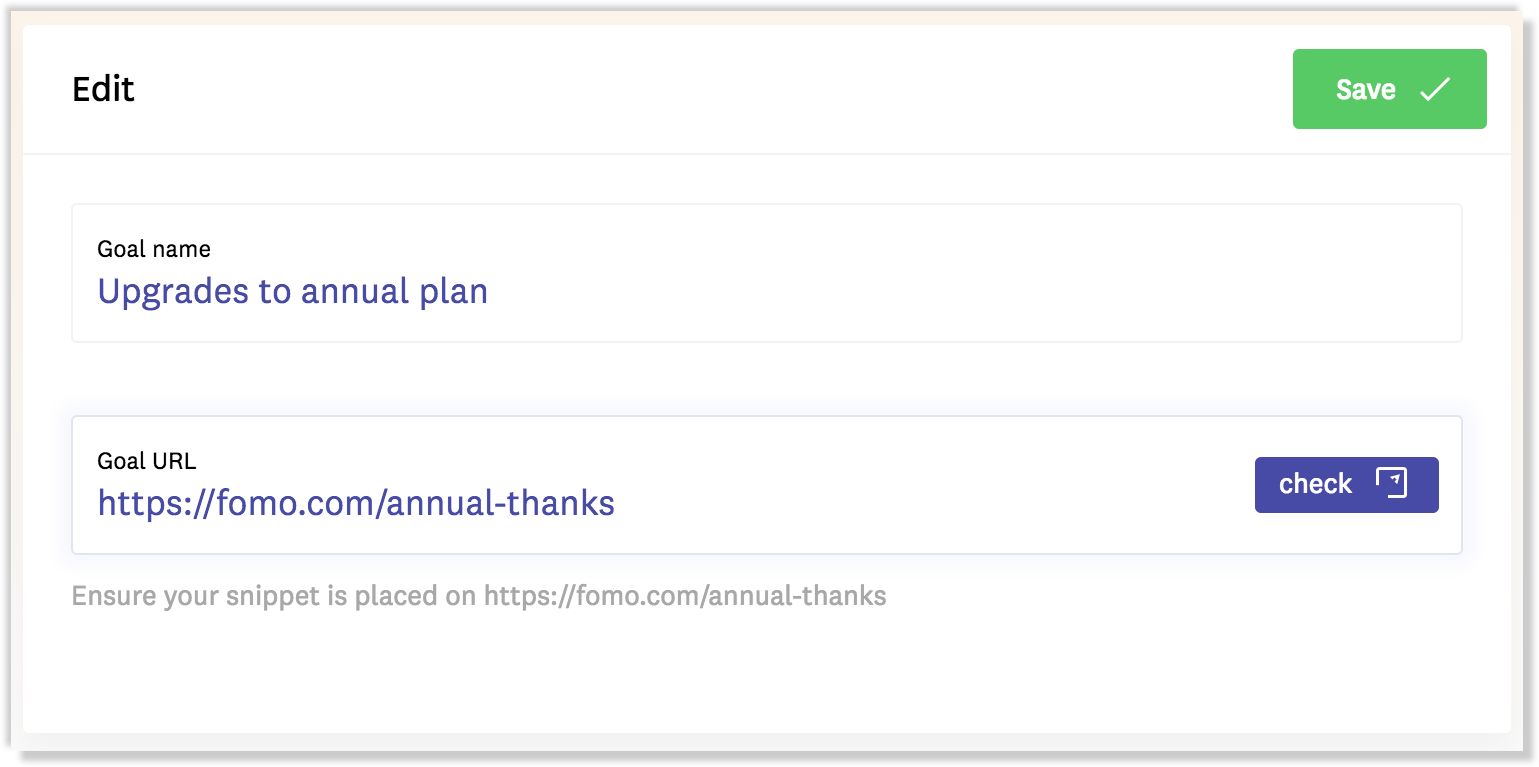The width and height of the screenshot is (1539, 767).
Task: Click the "Ensure your snippet is placed" hint
Action: pyautogui.click(x=479, y=597)
